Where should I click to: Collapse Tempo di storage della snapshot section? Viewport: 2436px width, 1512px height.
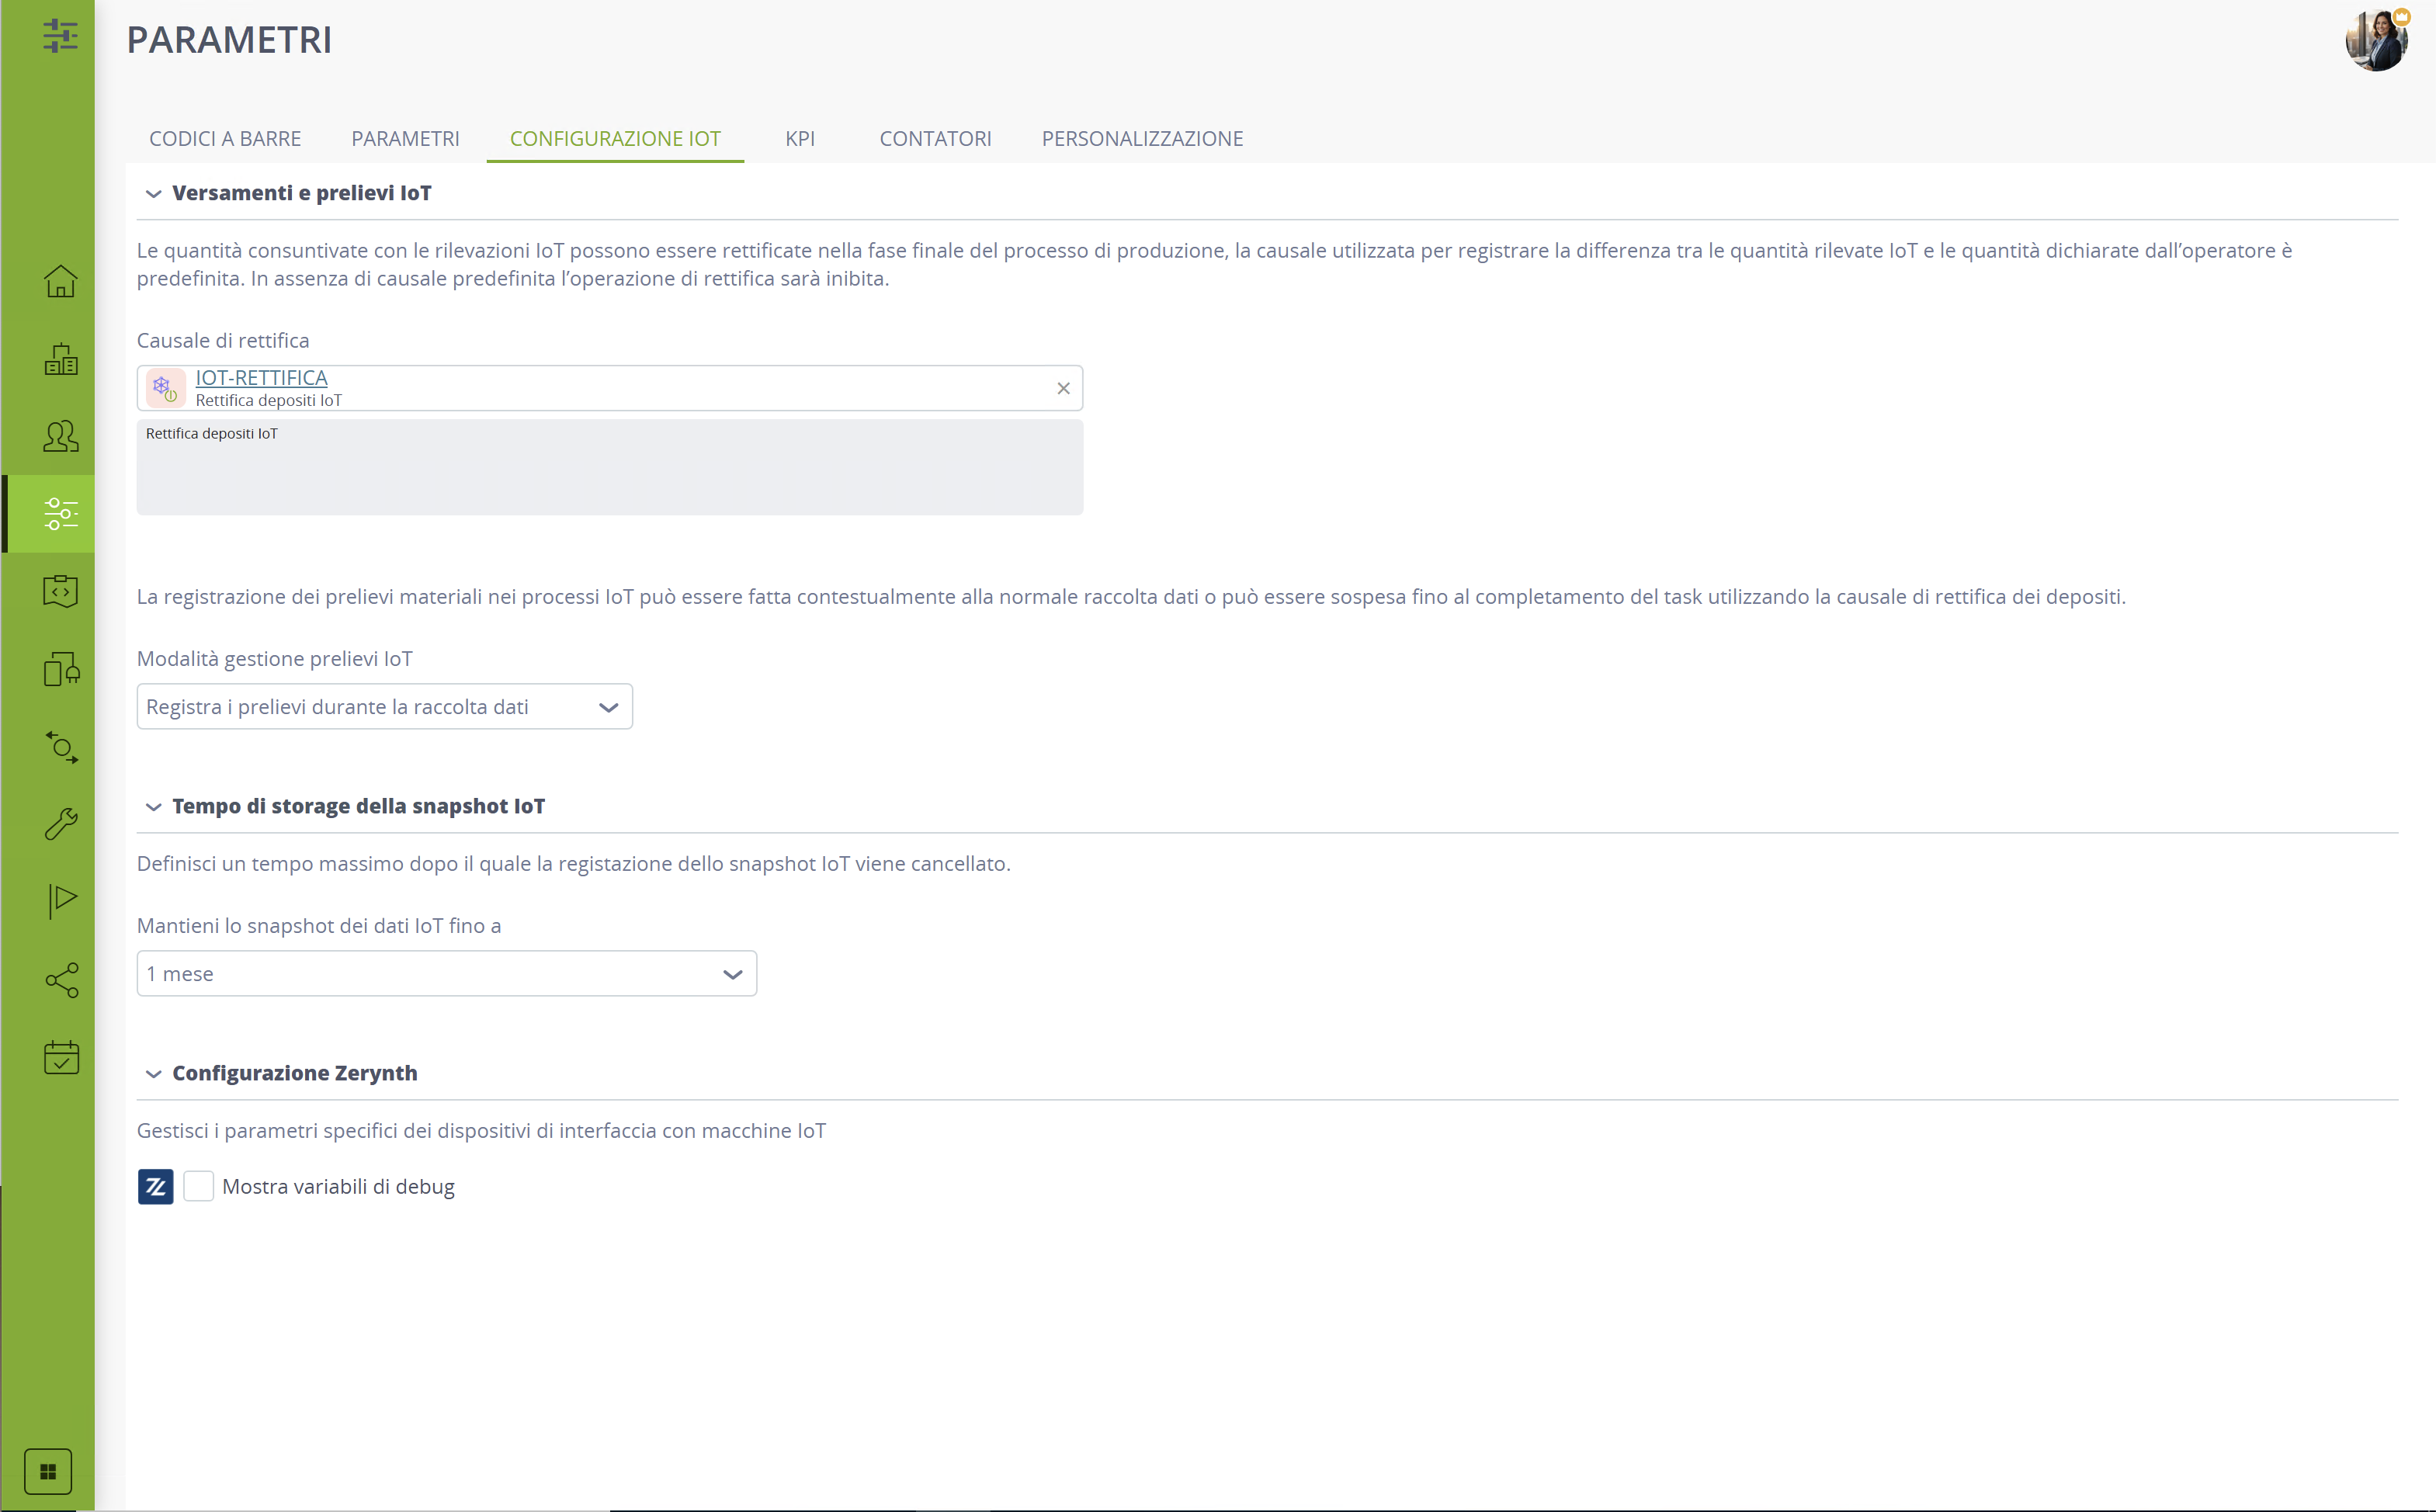[x=153, y=807]
